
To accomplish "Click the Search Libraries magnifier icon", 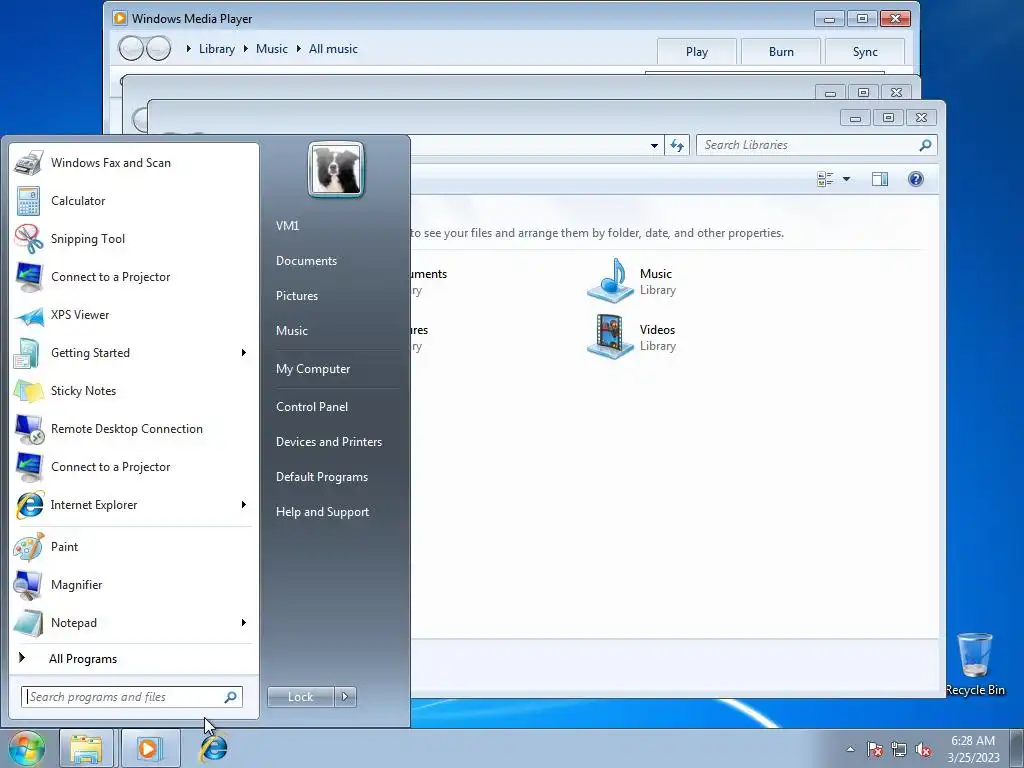I will pyautogui.click(x=925, y=145).
